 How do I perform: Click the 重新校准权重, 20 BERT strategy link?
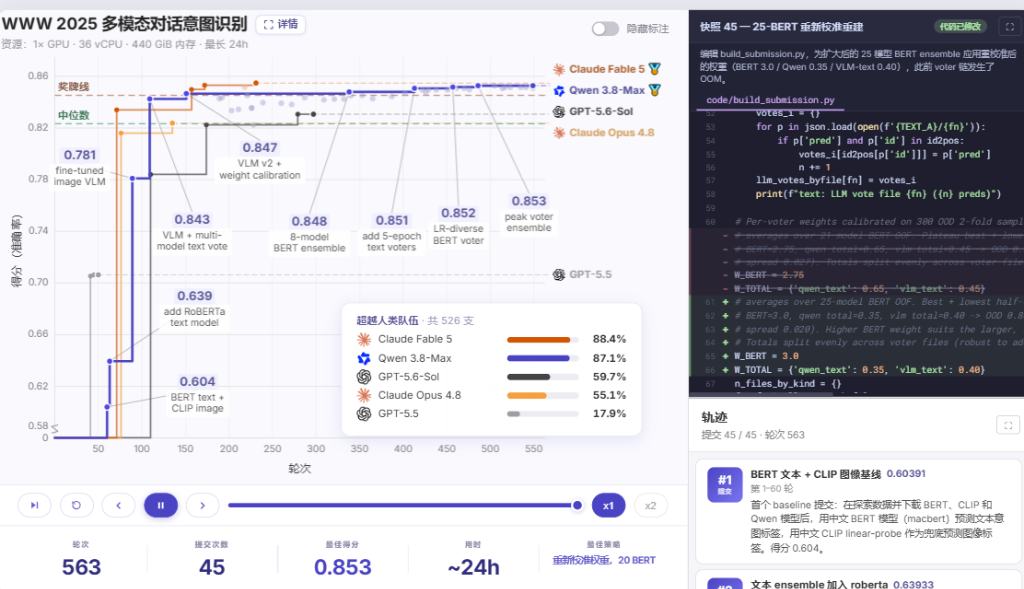(603, 560)
